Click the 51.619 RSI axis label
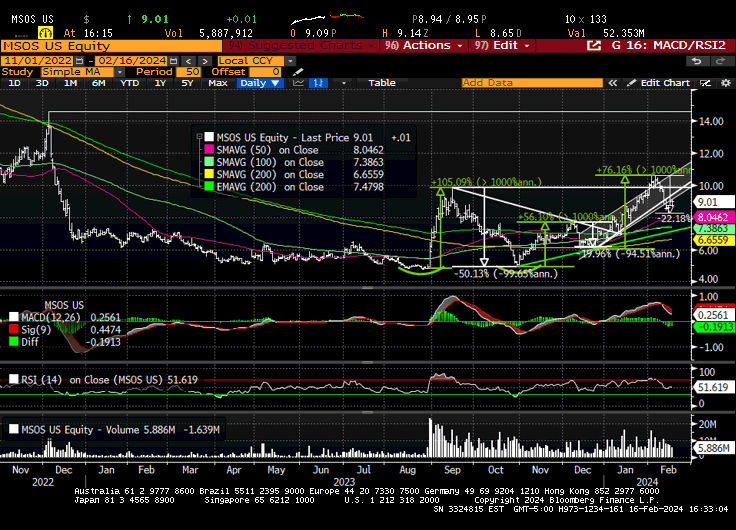 coord(713,387)
